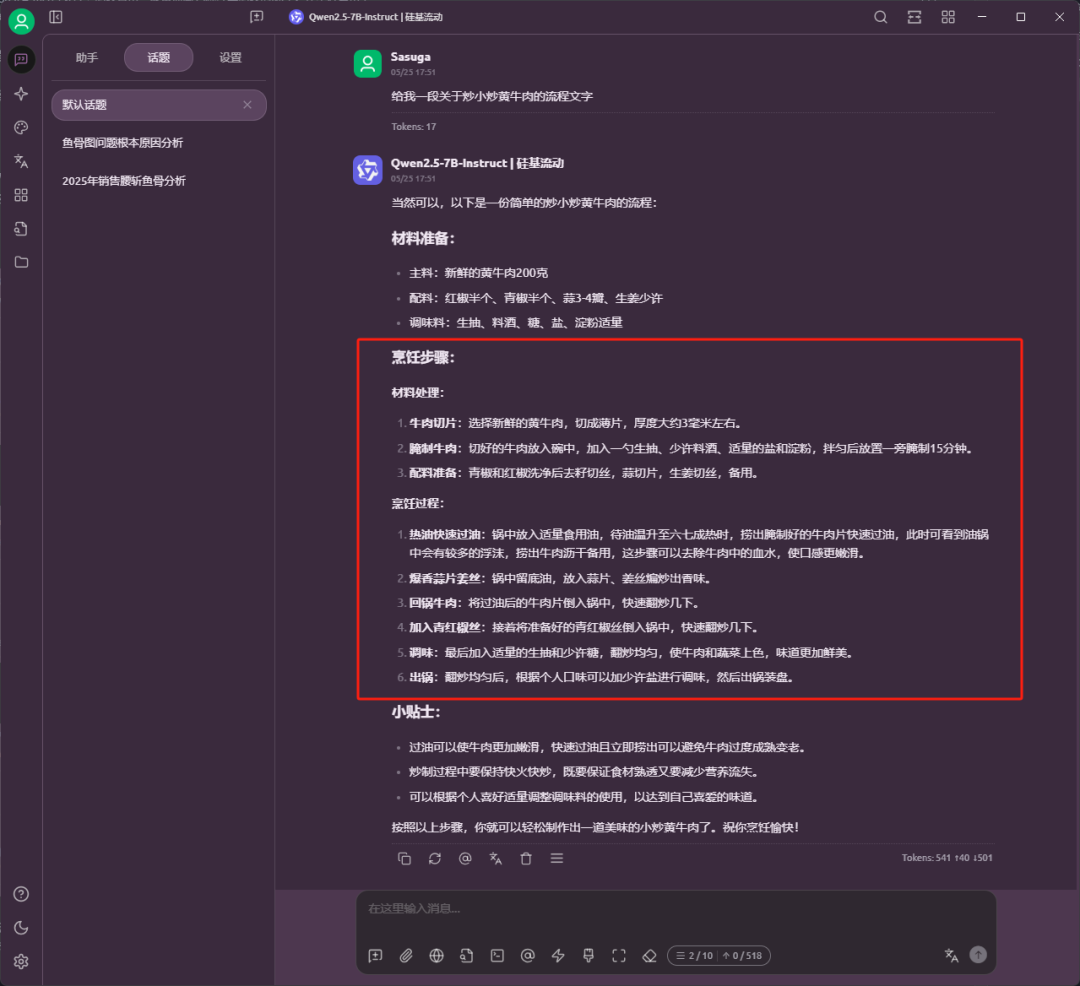1080x986 pixels.
Task: Regenerate the assistant reply
Action: pyautogui.click(x=435, y=859)
